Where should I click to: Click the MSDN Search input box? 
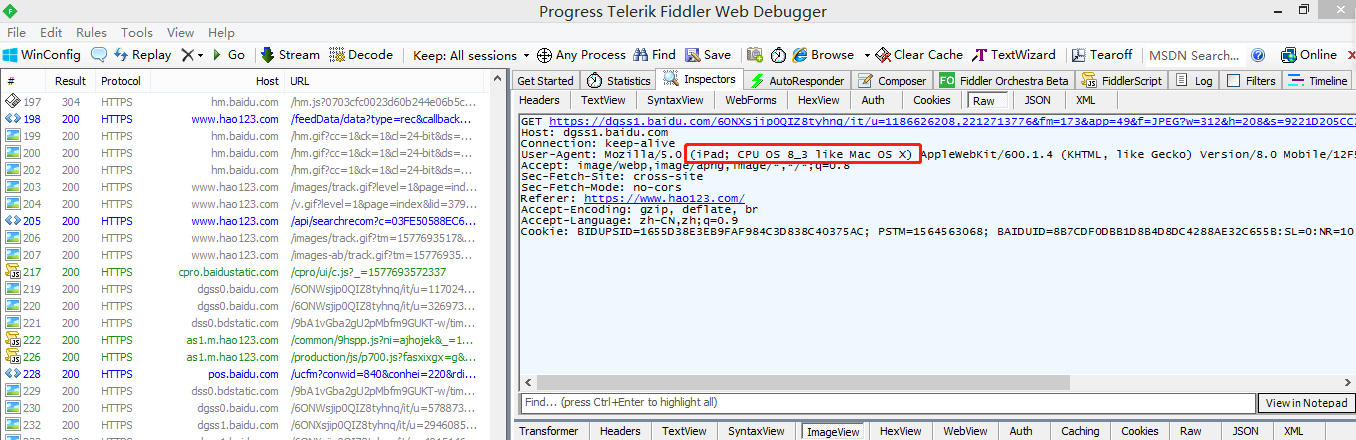pyautogui.click(x=1193, y=55)
